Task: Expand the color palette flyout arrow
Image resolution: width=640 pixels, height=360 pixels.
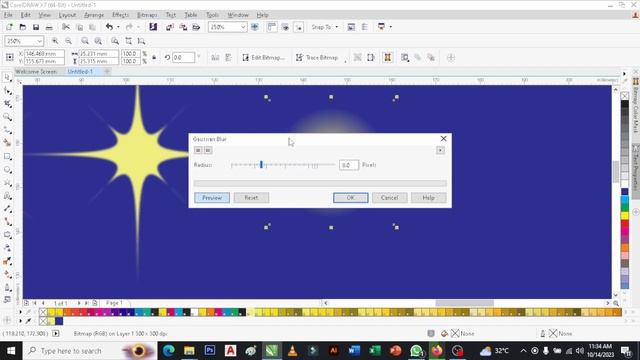Action: tap(20, 312)
